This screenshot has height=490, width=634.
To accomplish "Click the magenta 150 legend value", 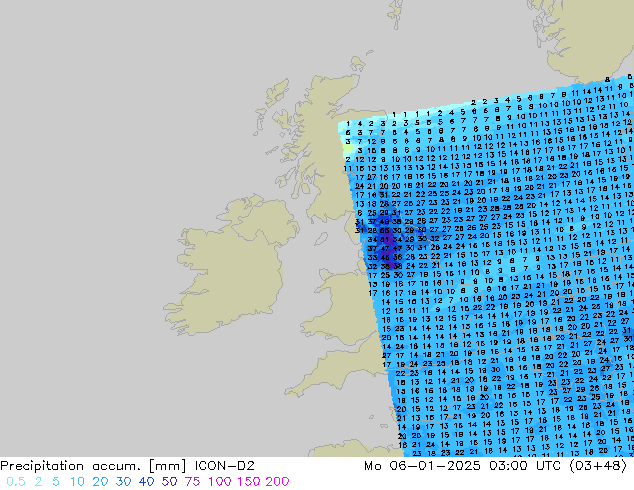I will pyautogui.click(x=249, y=482).
